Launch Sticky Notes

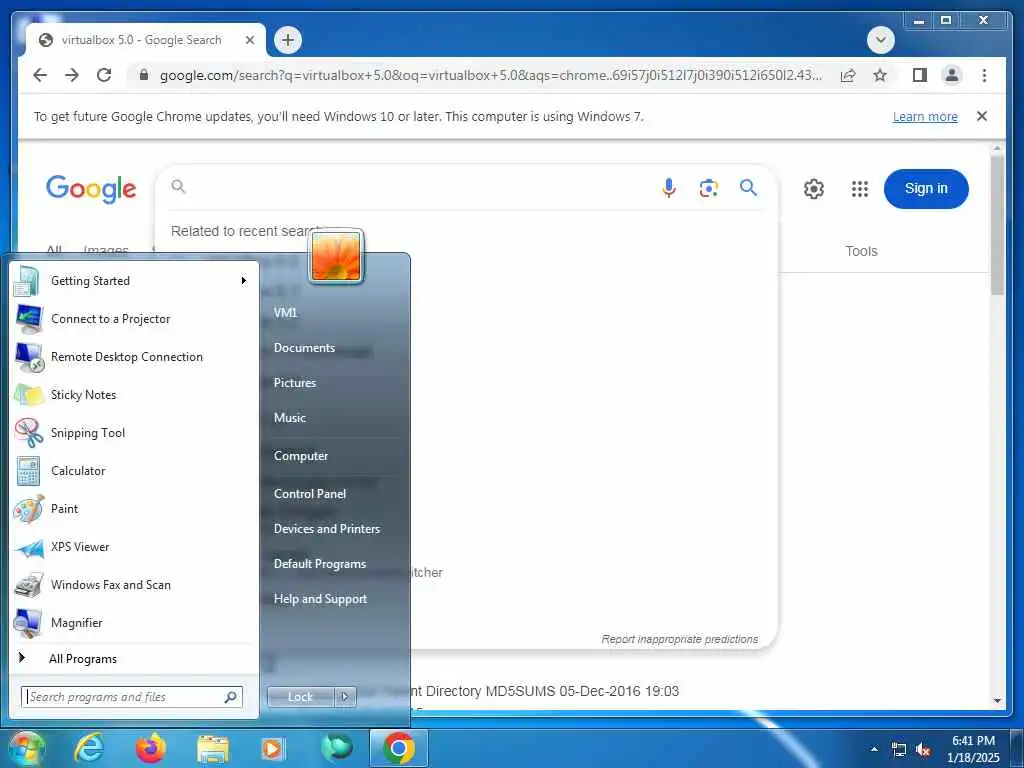[134, 394]
